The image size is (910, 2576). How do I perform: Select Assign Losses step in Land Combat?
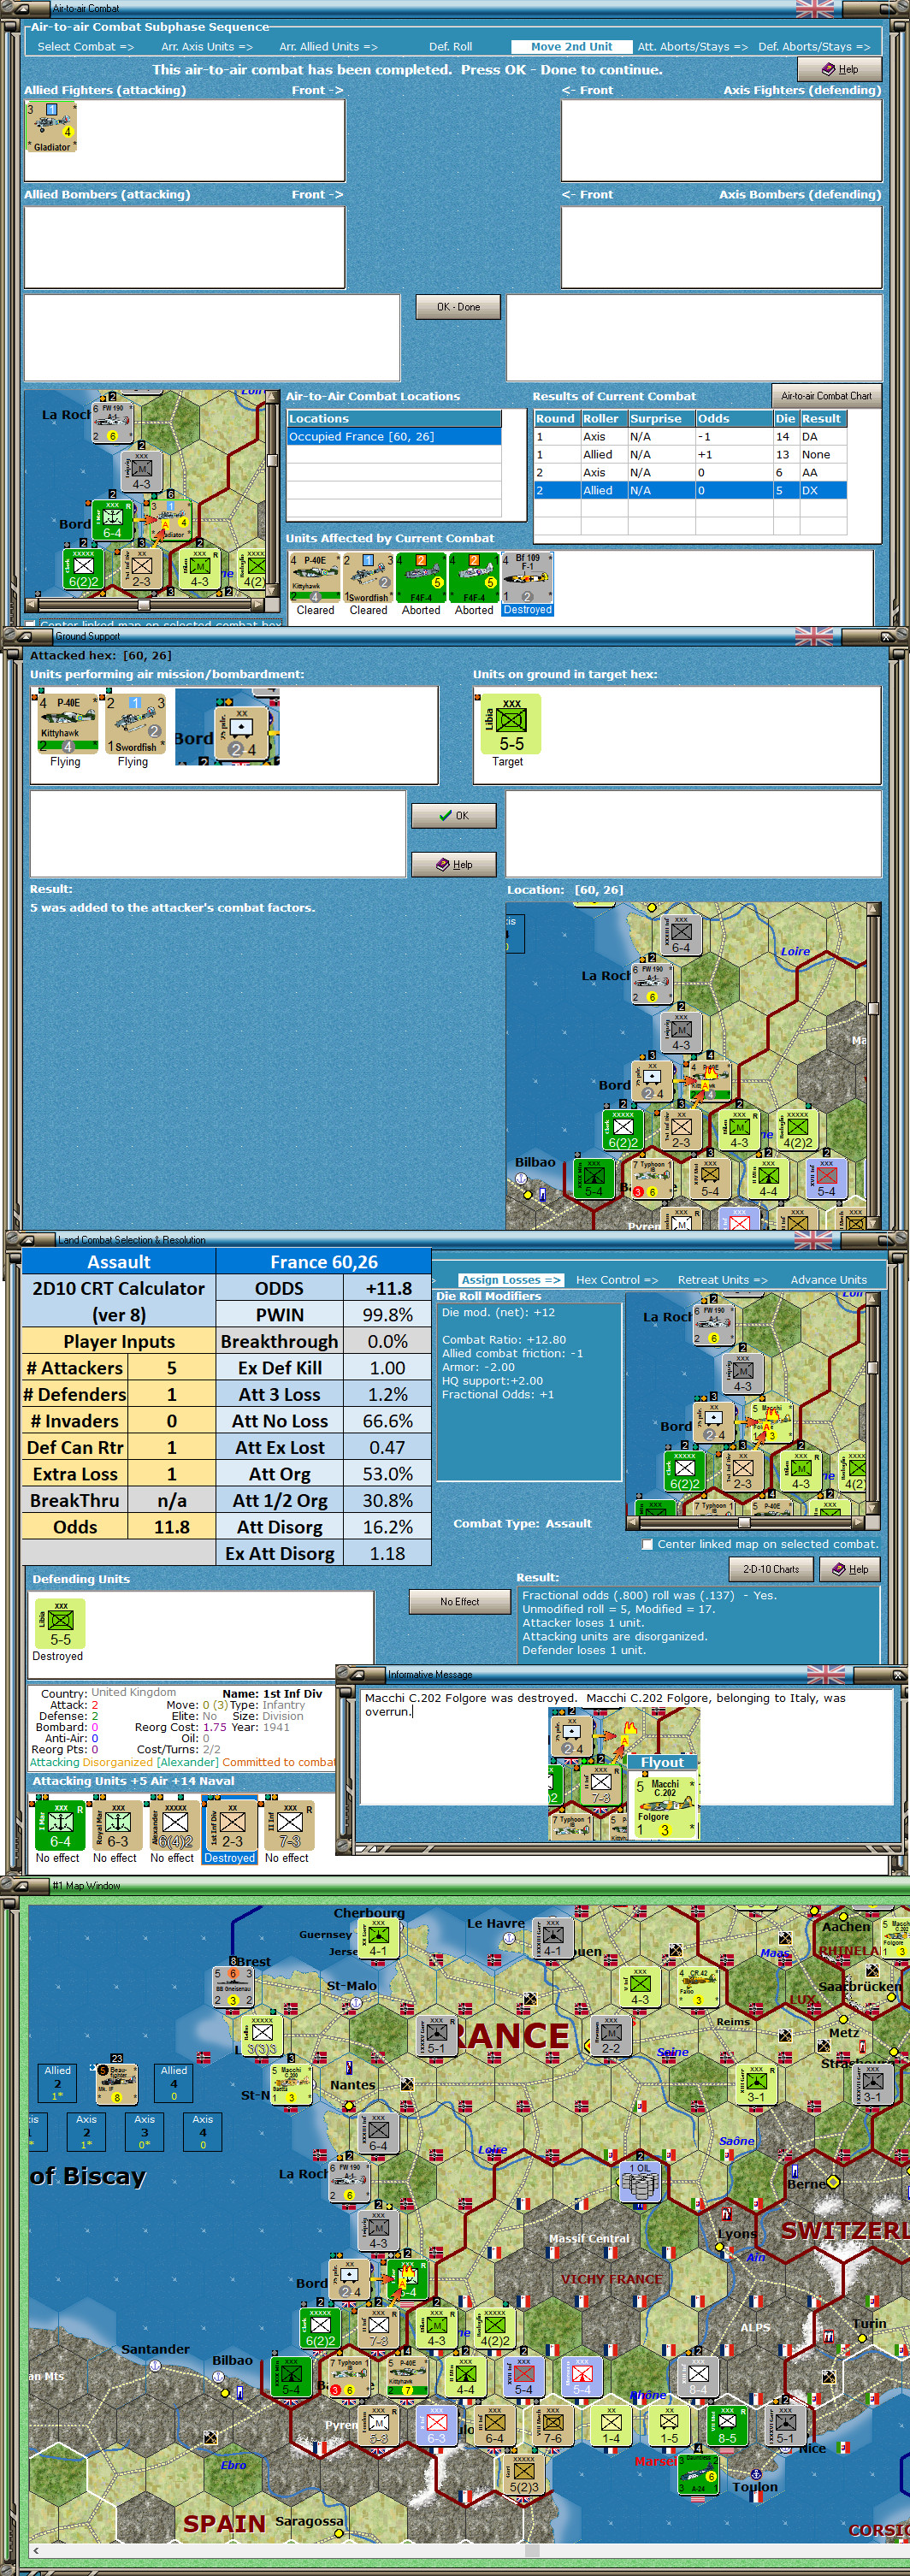point(511,1280)
